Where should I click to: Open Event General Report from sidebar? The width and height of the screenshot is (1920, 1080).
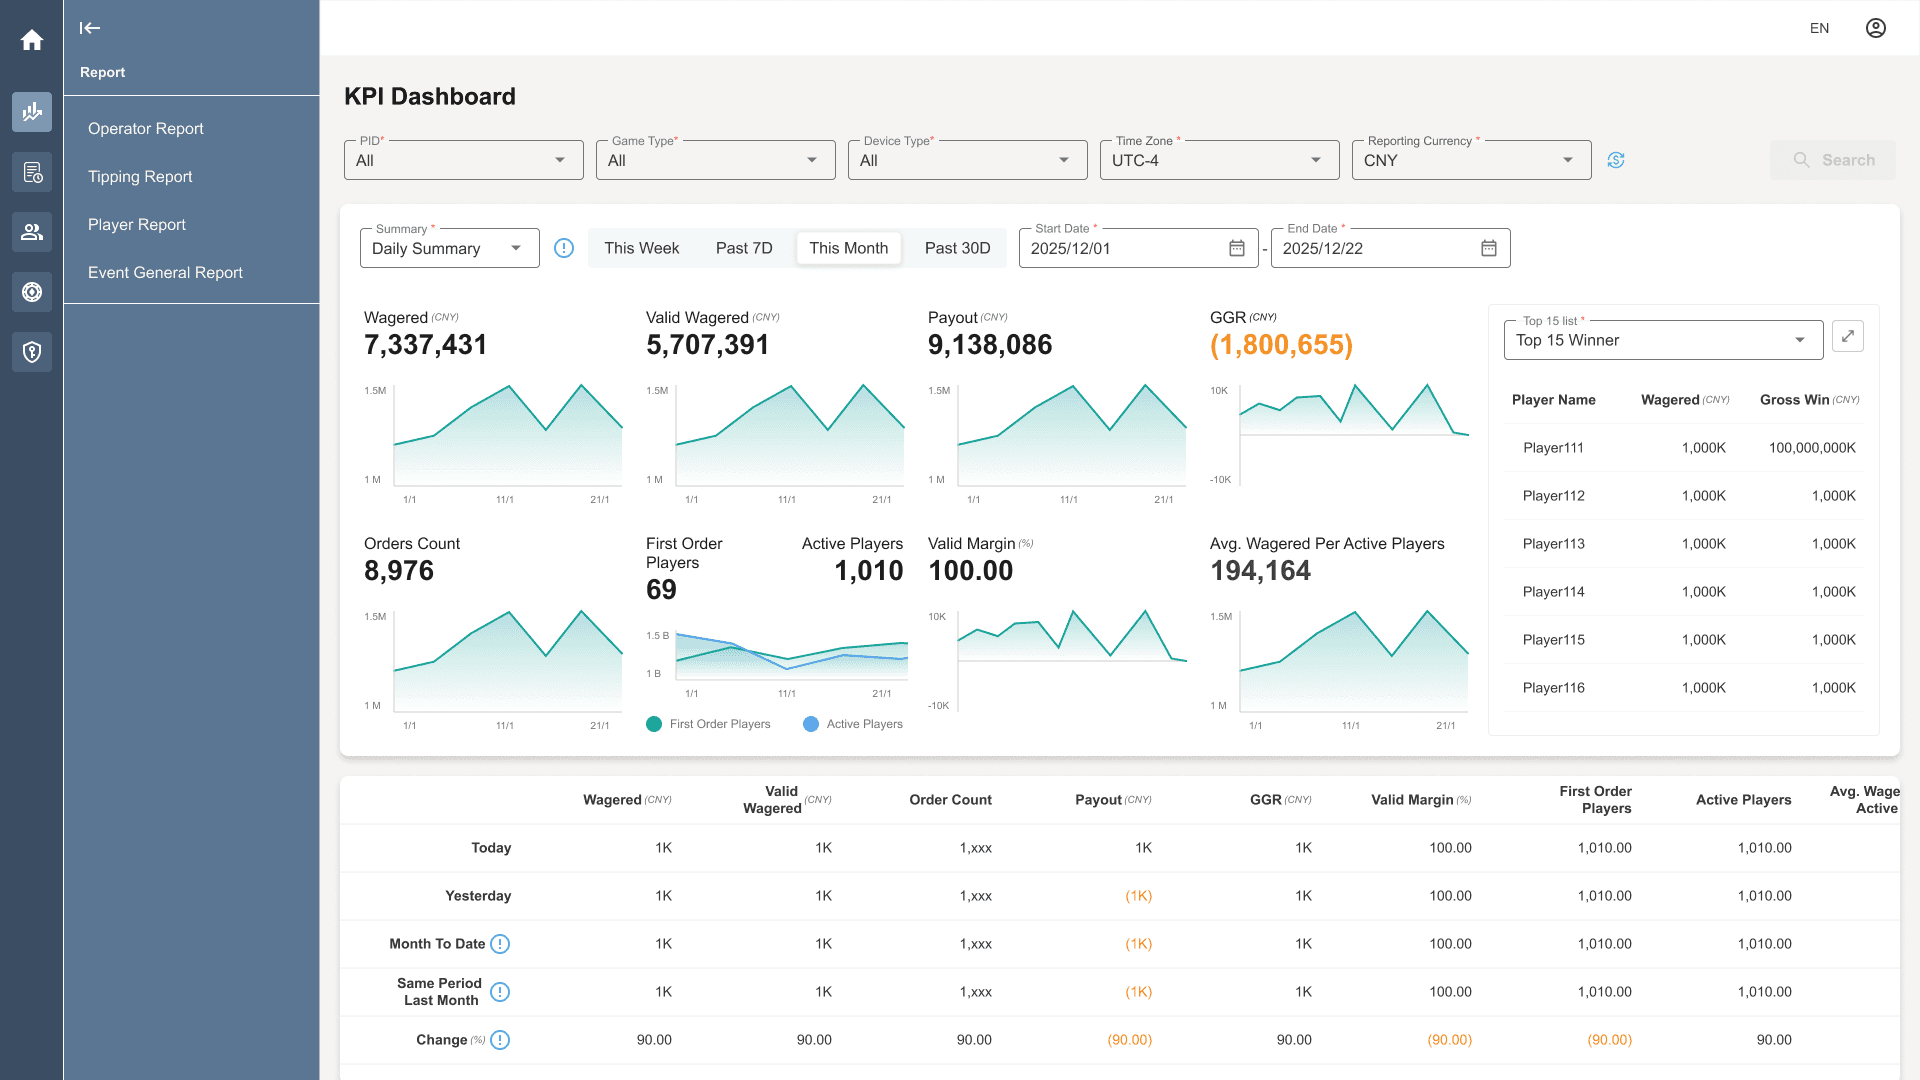(x=165, y=272)
